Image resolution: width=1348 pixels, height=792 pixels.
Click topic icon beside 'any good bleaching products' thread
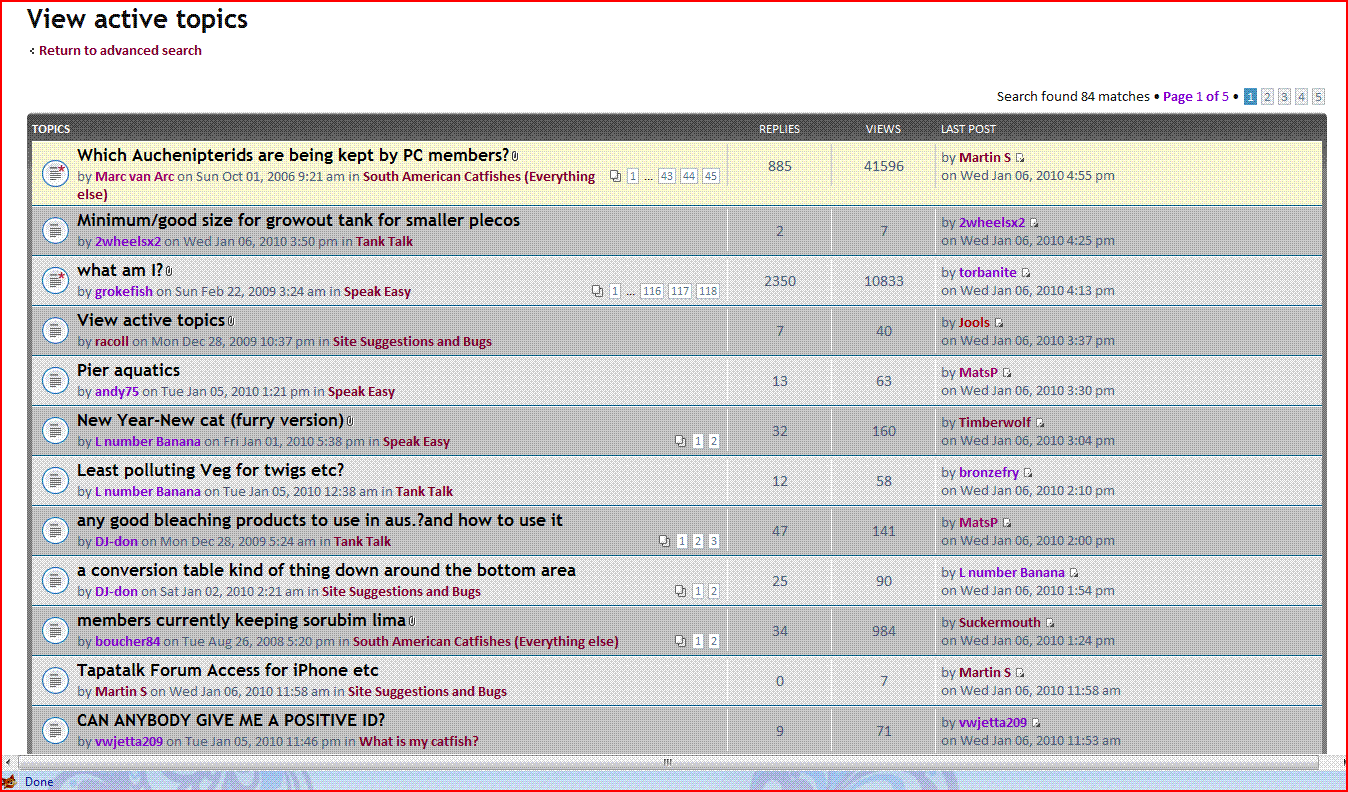(55, 531)
